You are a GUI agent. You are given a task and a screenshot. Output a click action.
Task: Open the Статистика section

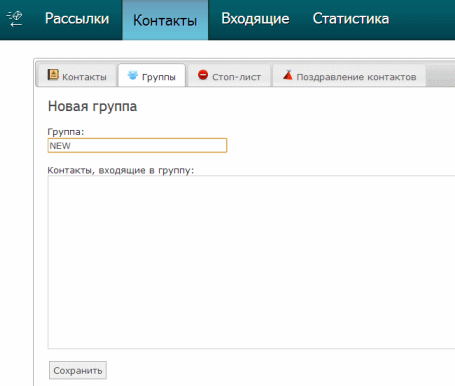[351, 19]
